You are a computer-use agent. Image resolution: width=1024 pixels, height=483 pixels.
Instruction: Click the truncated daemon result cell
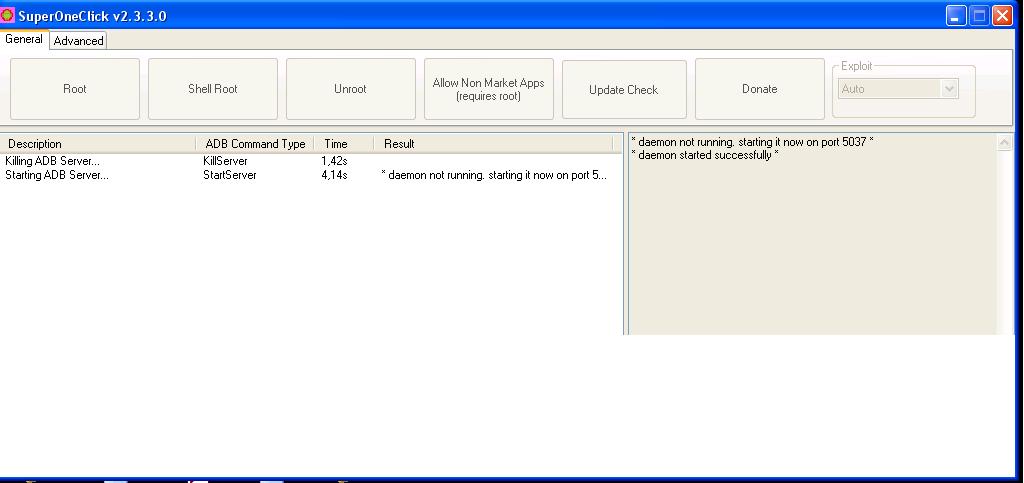[494, 175]
